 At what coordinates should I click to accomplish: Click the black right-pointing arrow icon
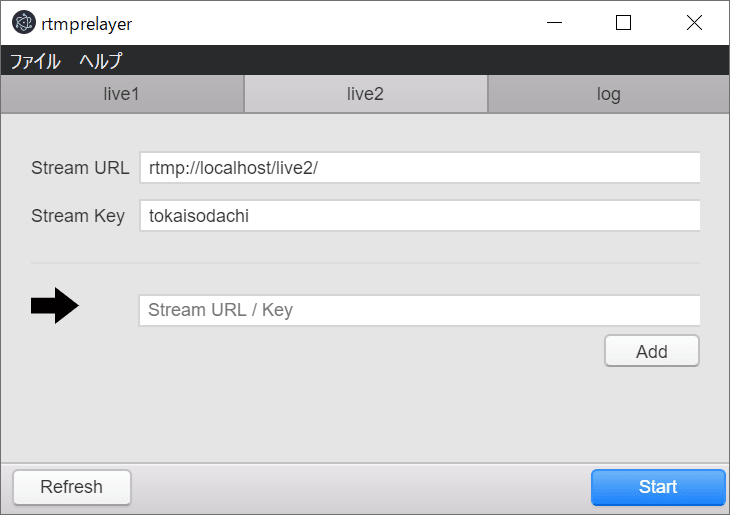[55, 305]
